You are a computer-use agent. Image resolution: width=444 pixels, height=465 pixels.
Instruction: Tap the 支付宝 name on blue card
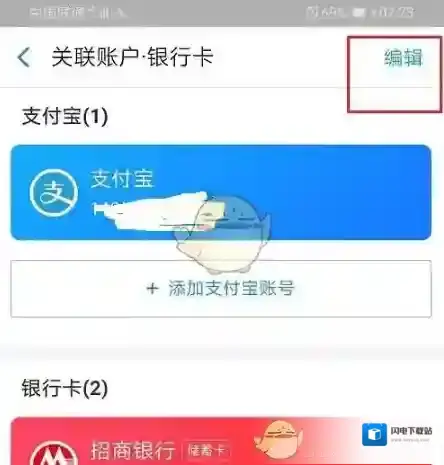pos(122,179)
